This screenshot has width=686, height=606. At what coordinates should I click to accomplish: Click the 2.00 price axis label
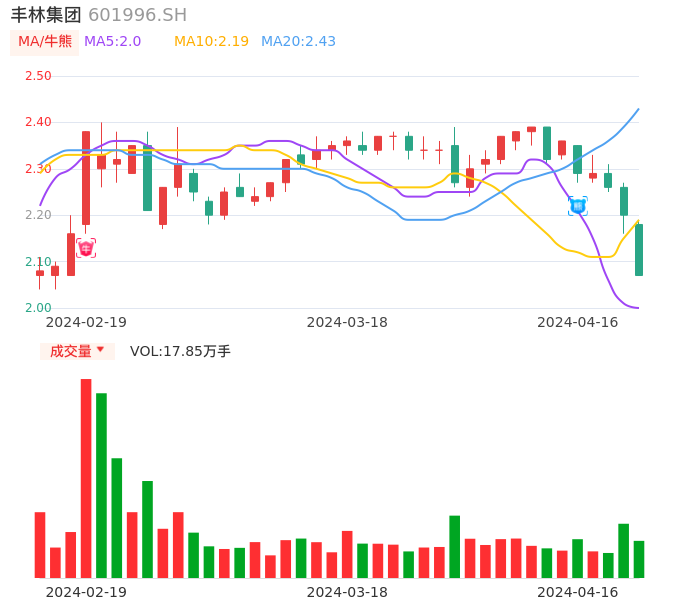point(38,308)
